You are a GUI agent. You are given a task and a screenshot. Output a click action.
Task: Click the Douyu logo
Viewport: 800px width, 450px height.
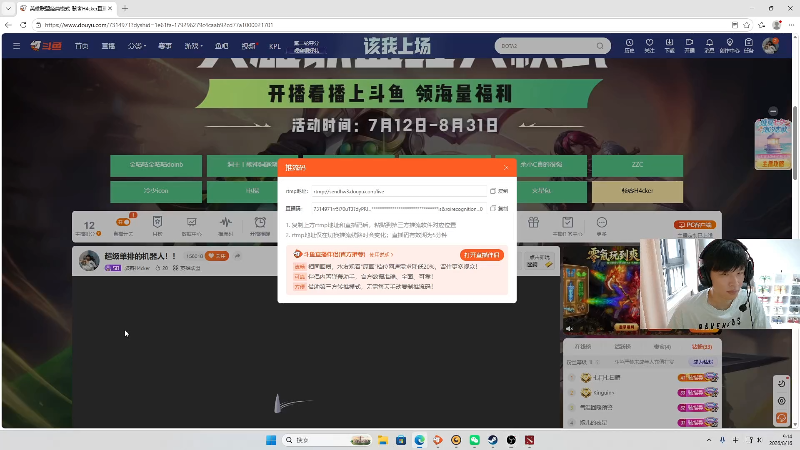(46, 46)
